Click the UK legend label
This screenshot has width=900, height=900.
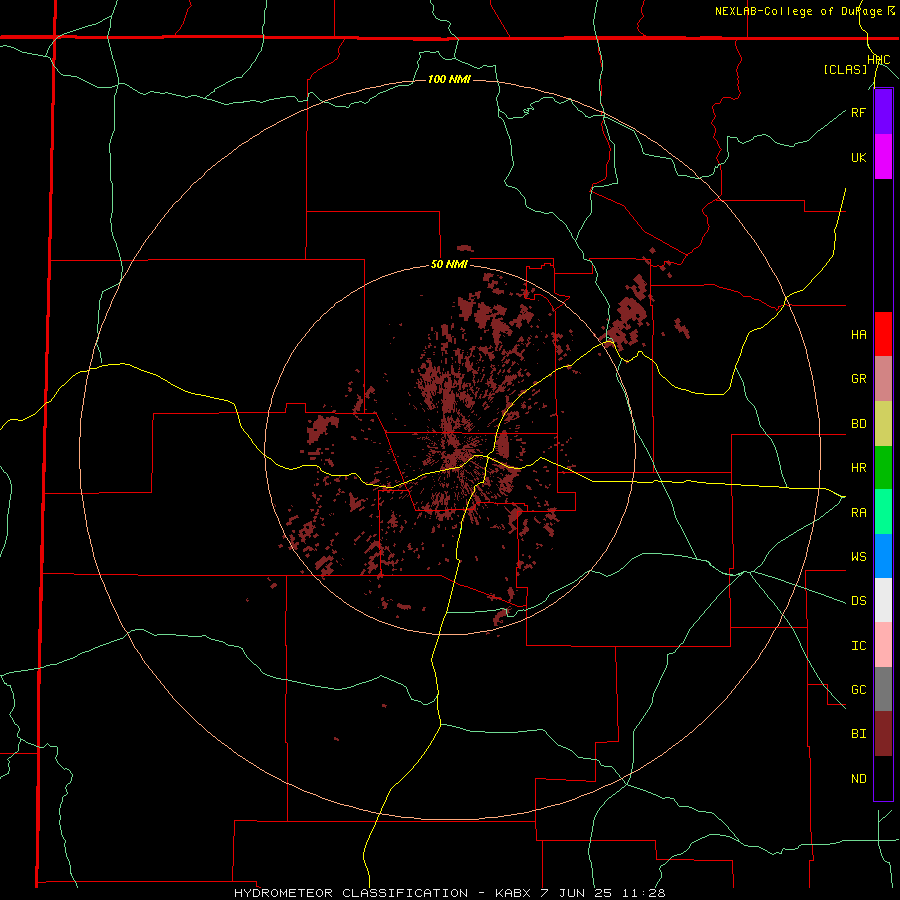[858, 157]
